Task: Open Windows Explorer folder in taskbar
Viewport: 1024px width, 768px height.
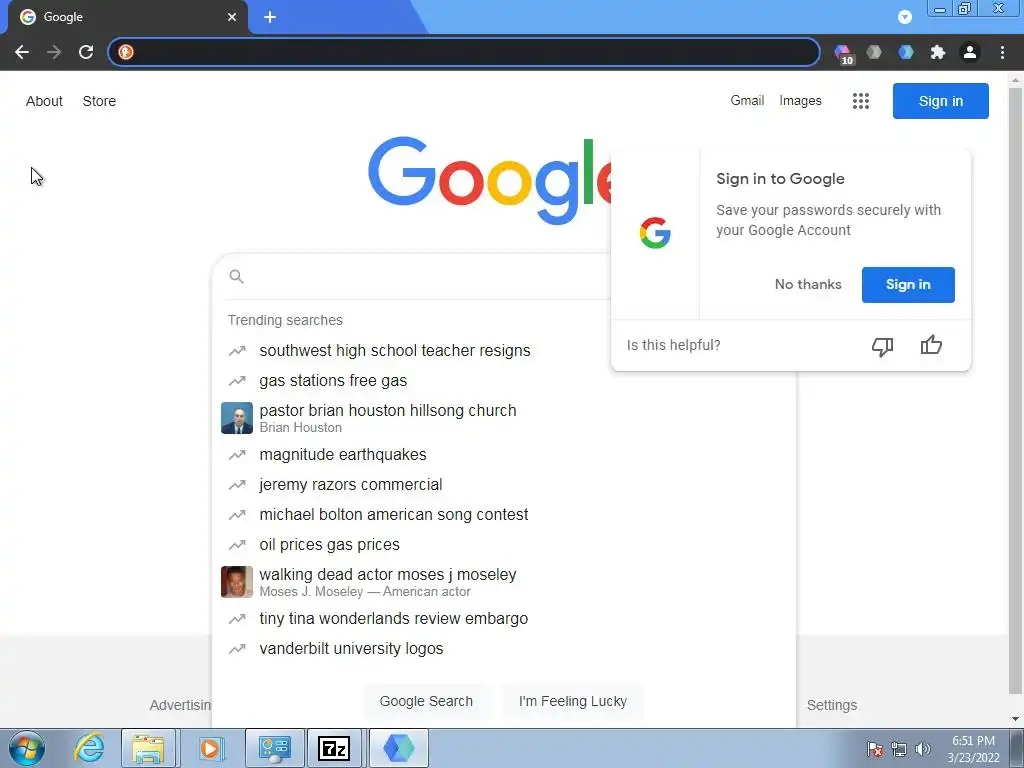Action: pos(148,748)
